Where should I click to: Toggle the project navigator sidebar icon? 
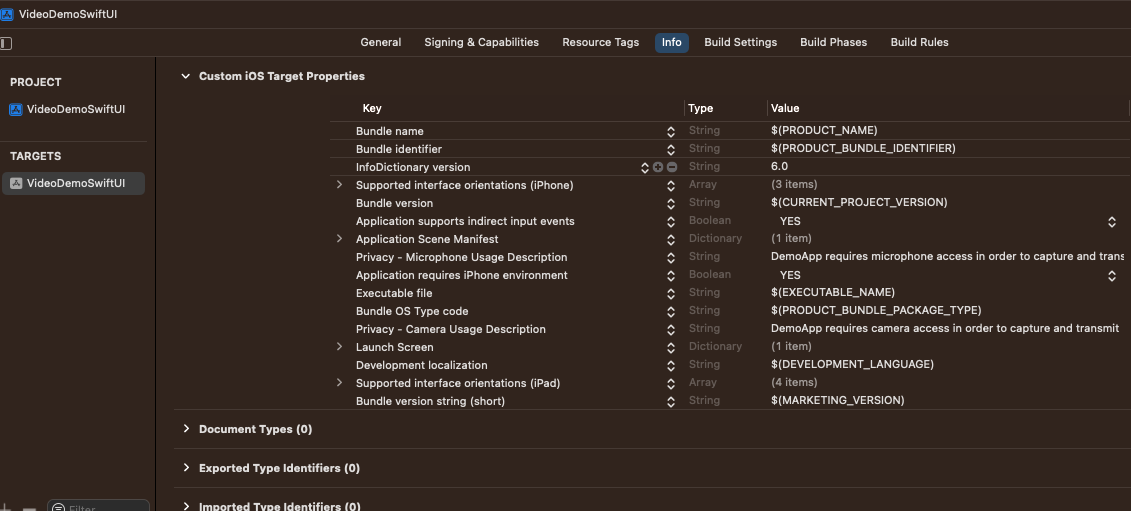point(6,43)
